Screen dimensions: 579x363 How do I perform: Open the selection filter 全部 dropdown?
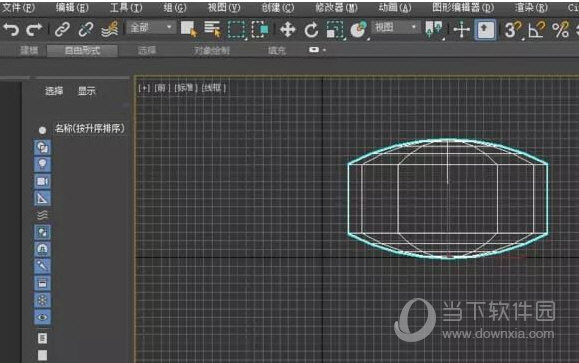pyautogui.click(x=151, y=27)
